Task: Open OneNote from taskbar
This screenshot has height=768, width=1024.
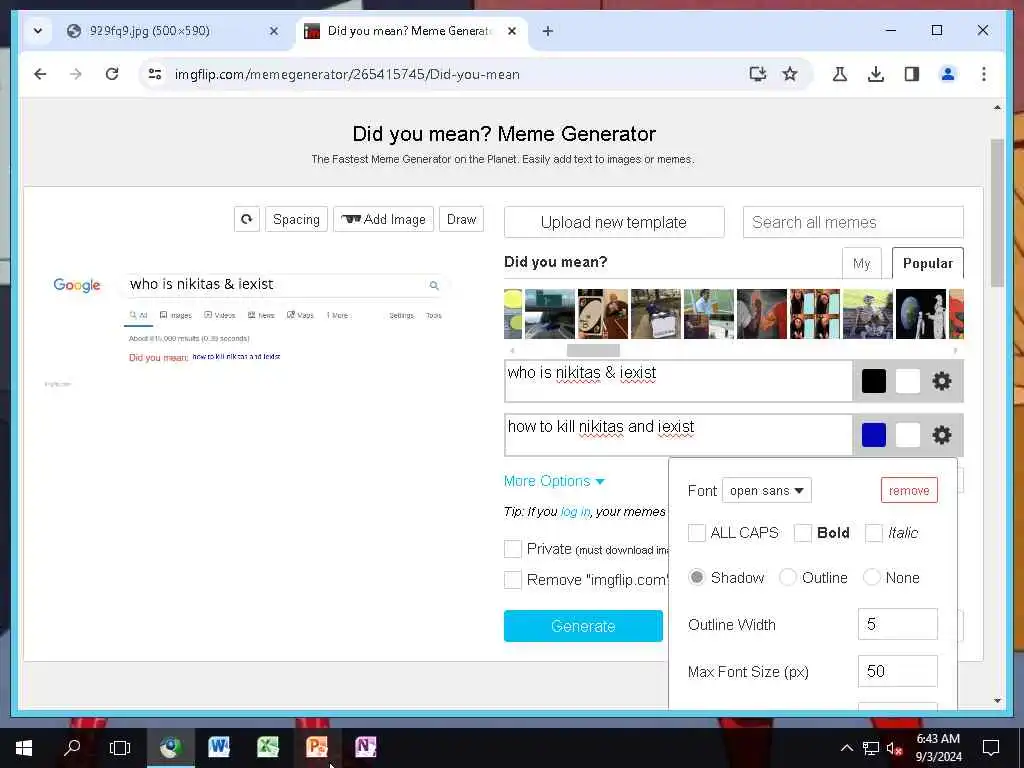Action: pos(366,747)
